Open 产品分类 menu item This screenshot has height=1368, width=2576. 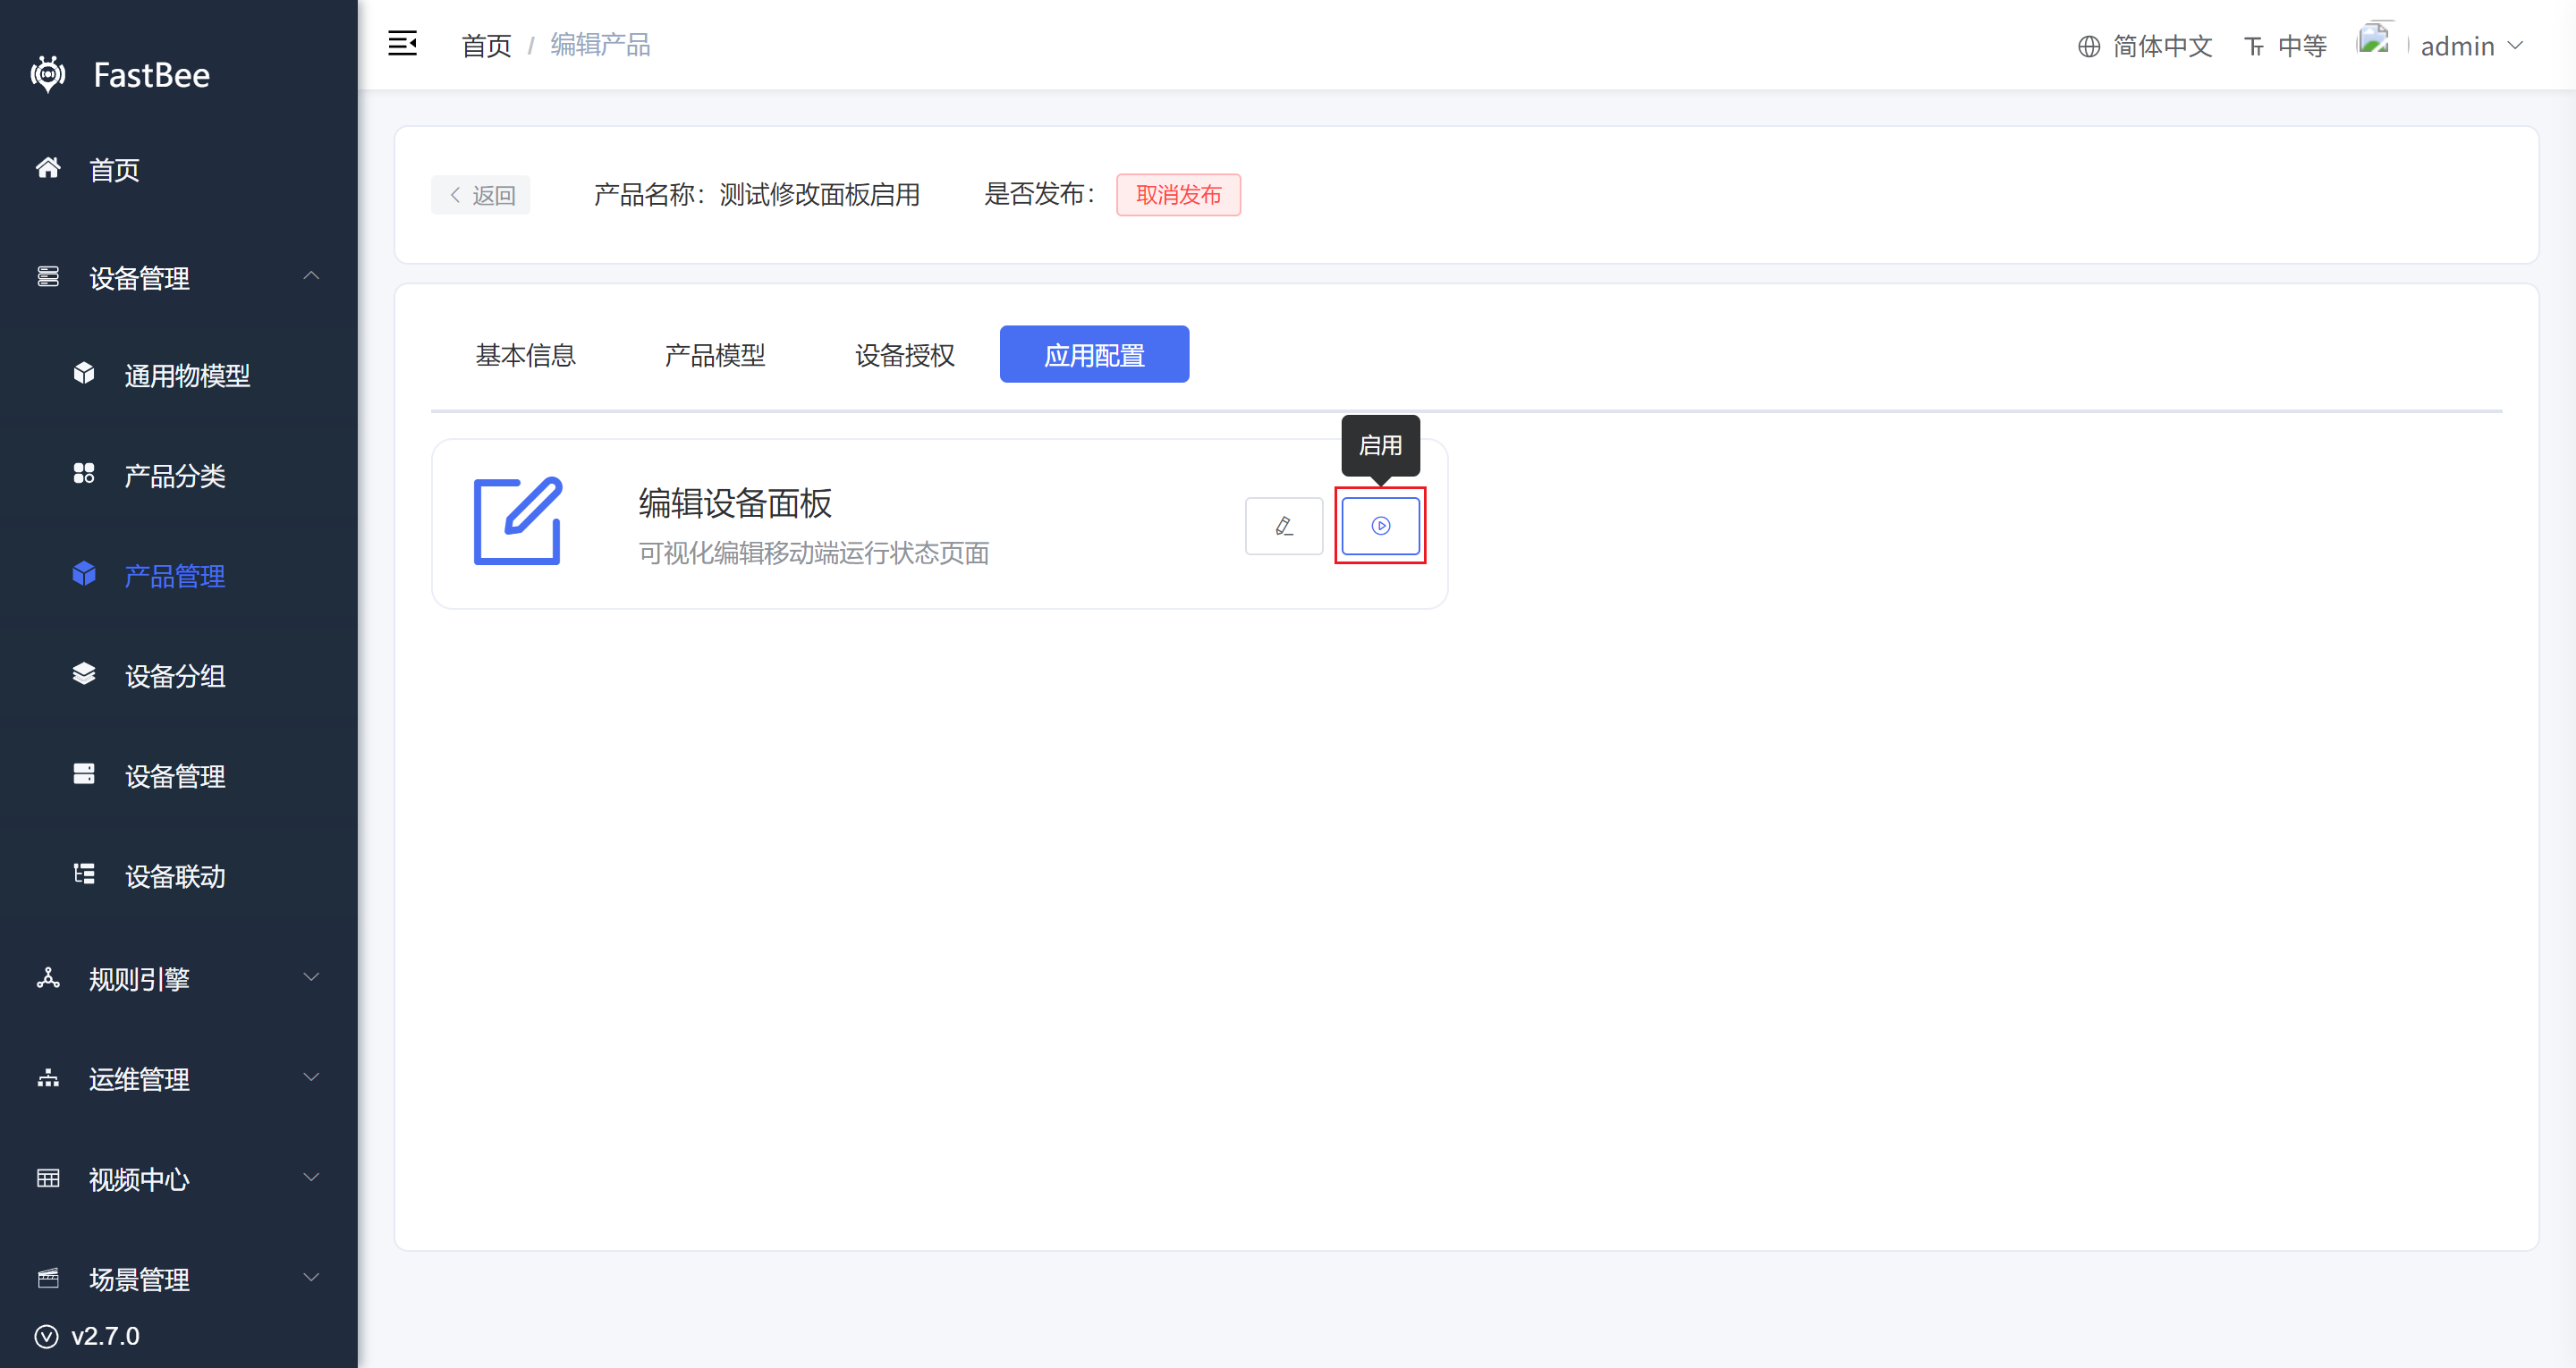click(179, 475)
